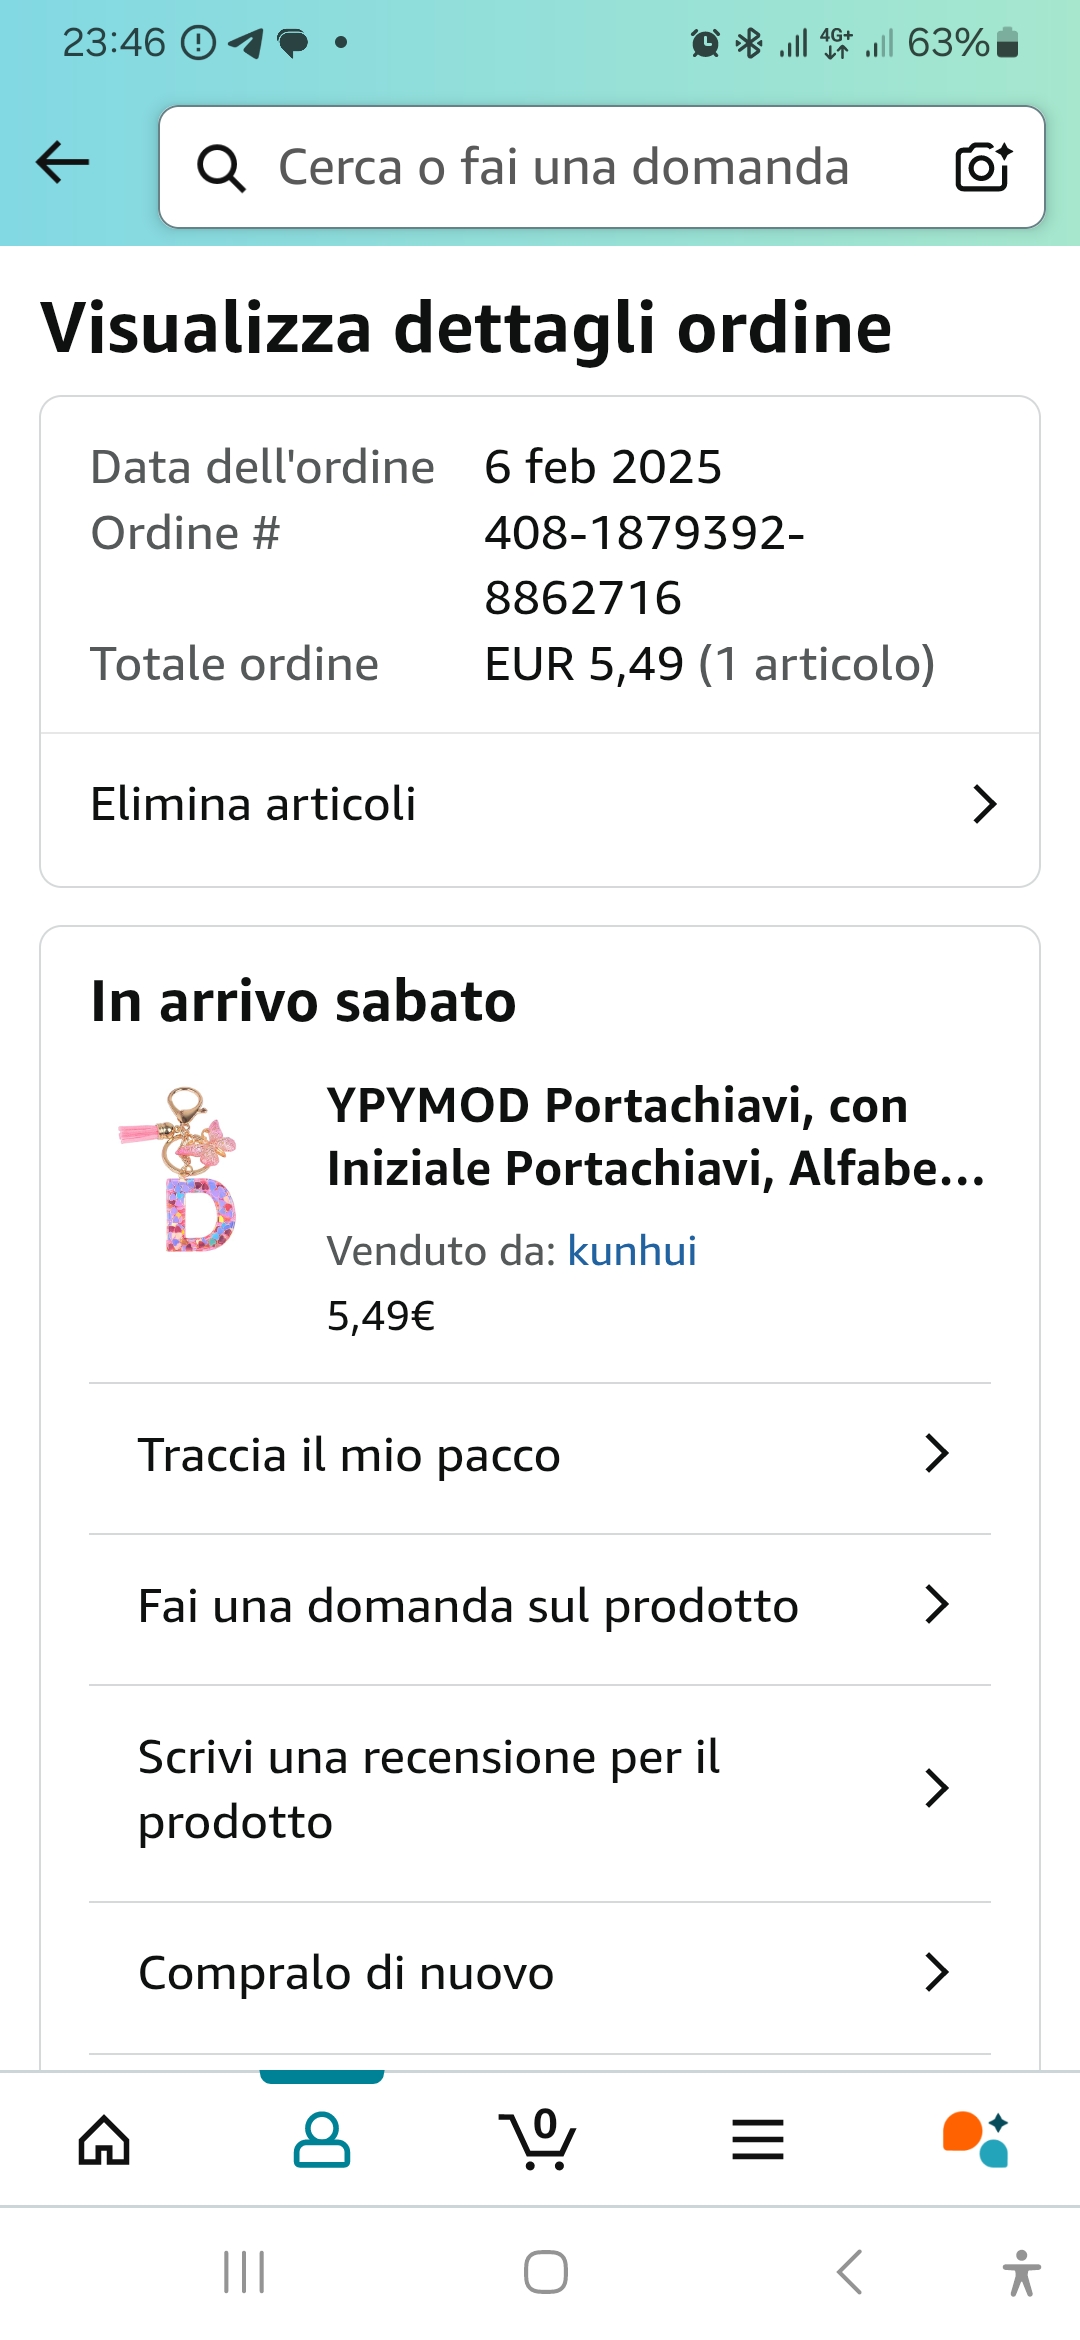Go to Amazon home tab
The image size is (1080, 2340).
[x=105, y=2140]
